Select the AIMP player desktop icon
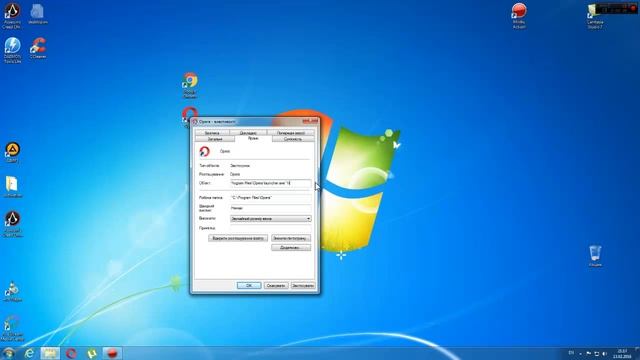 [13, 152]
